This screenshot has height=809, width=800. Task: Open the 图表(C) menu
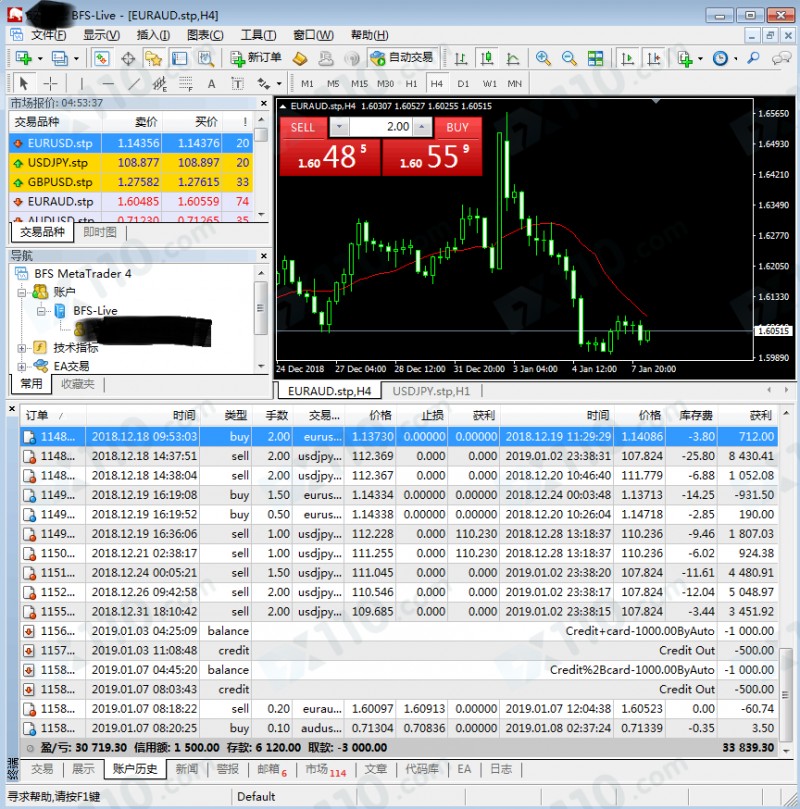click(x=205, y=35)
